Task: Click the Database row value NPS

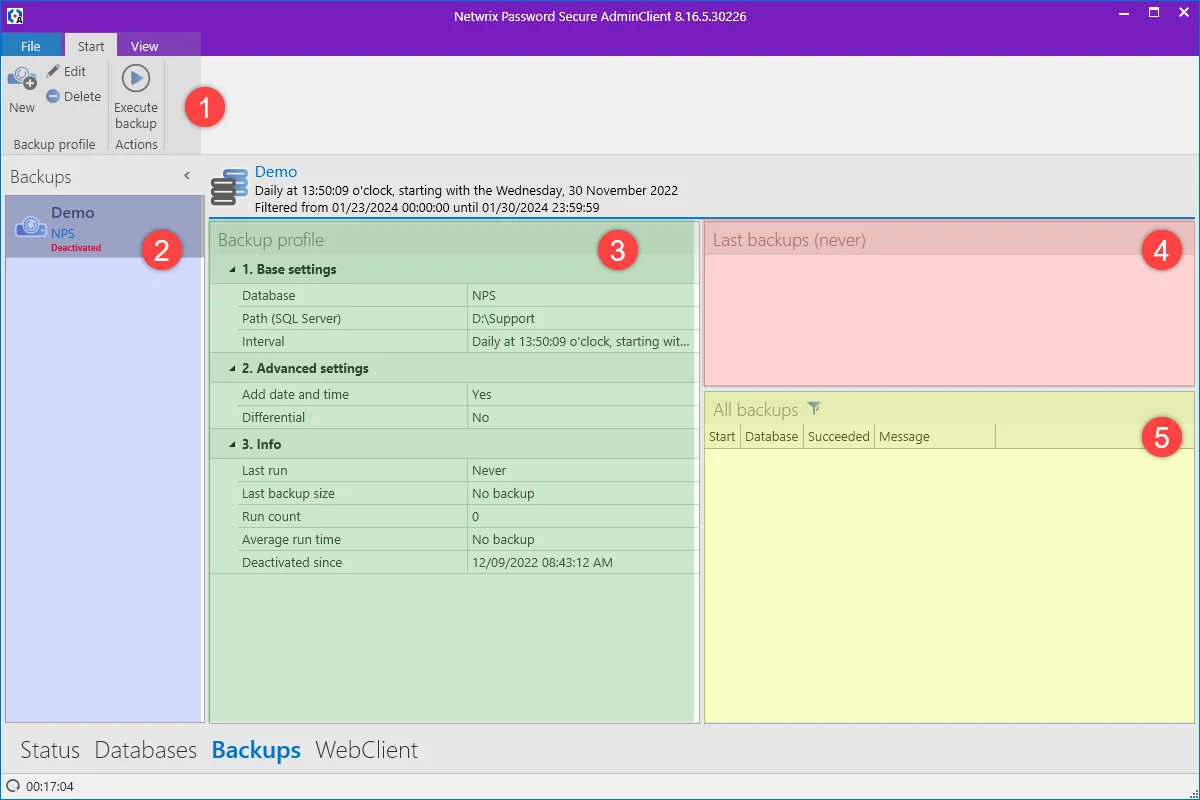Action: click(x=484, y=296)
